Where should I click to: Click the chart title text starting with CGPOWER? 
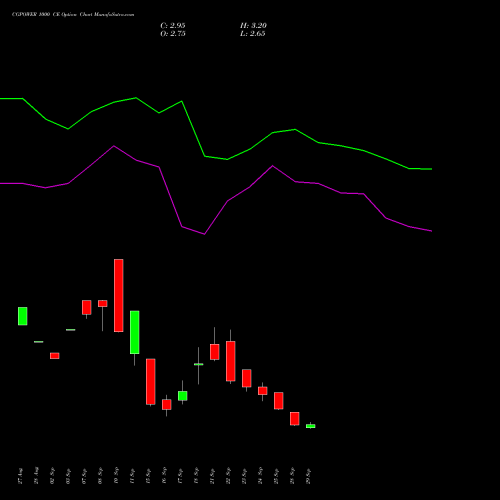73,15
